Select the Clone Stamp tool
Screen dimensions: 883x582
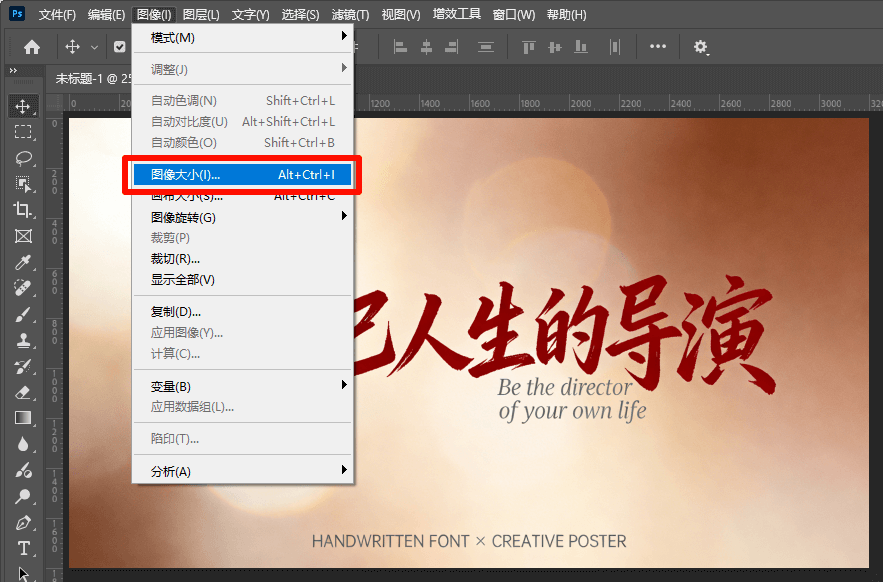pyautogui.click(x=25, y=340)
